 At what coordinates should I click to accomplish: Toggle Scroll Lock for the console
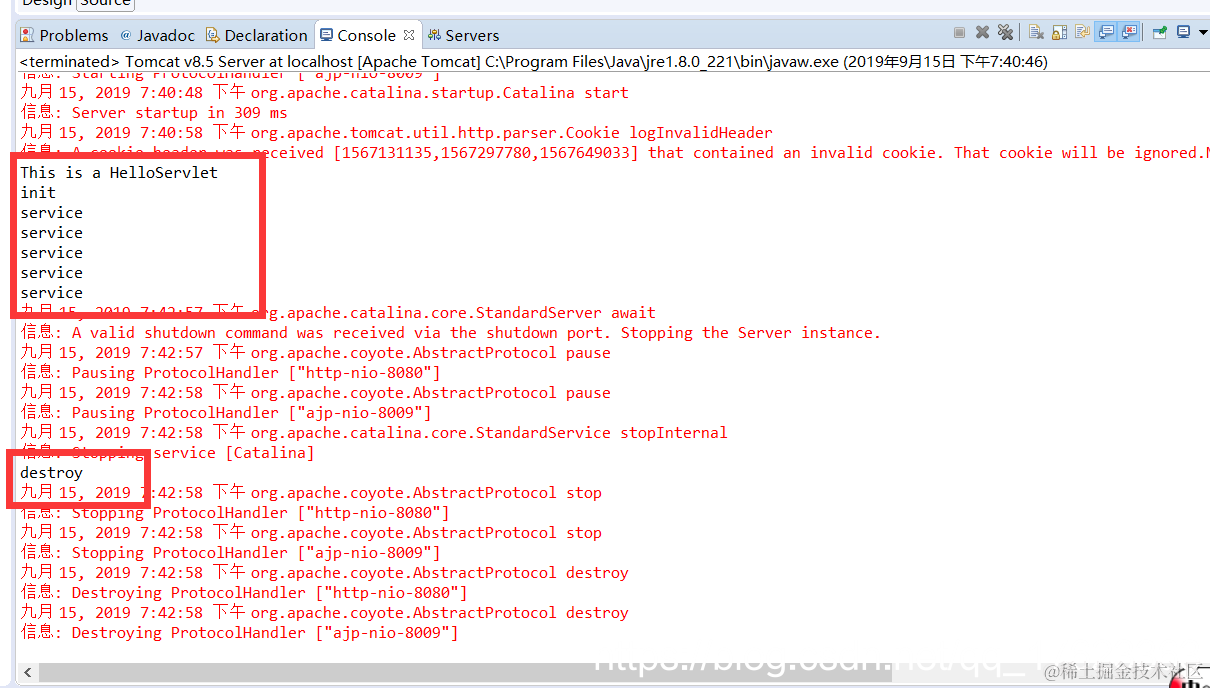pyautogui.click(x=1059, y=32)
